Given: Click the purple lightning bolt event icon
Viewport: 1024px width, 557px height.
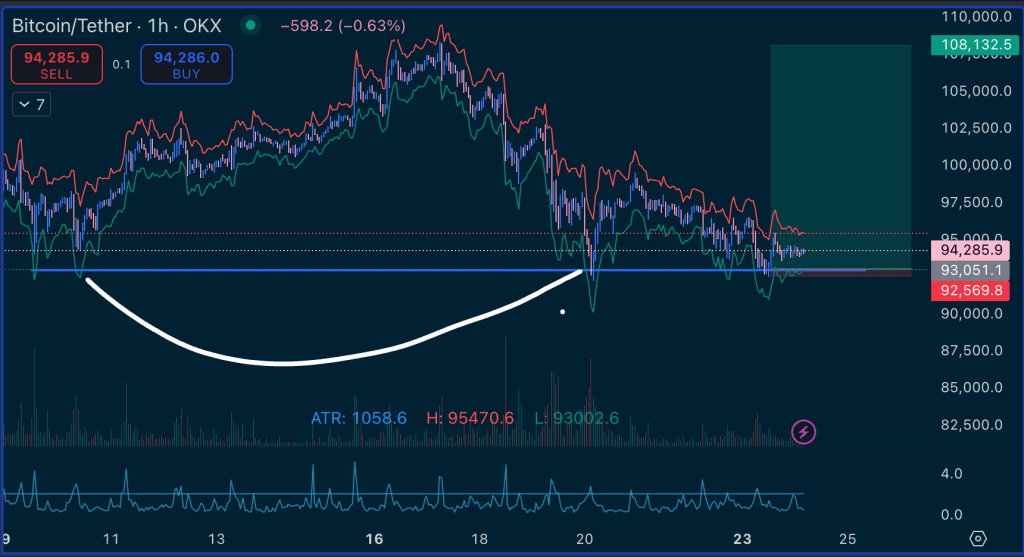Looking at the screenshot, I should click(802, 432).
